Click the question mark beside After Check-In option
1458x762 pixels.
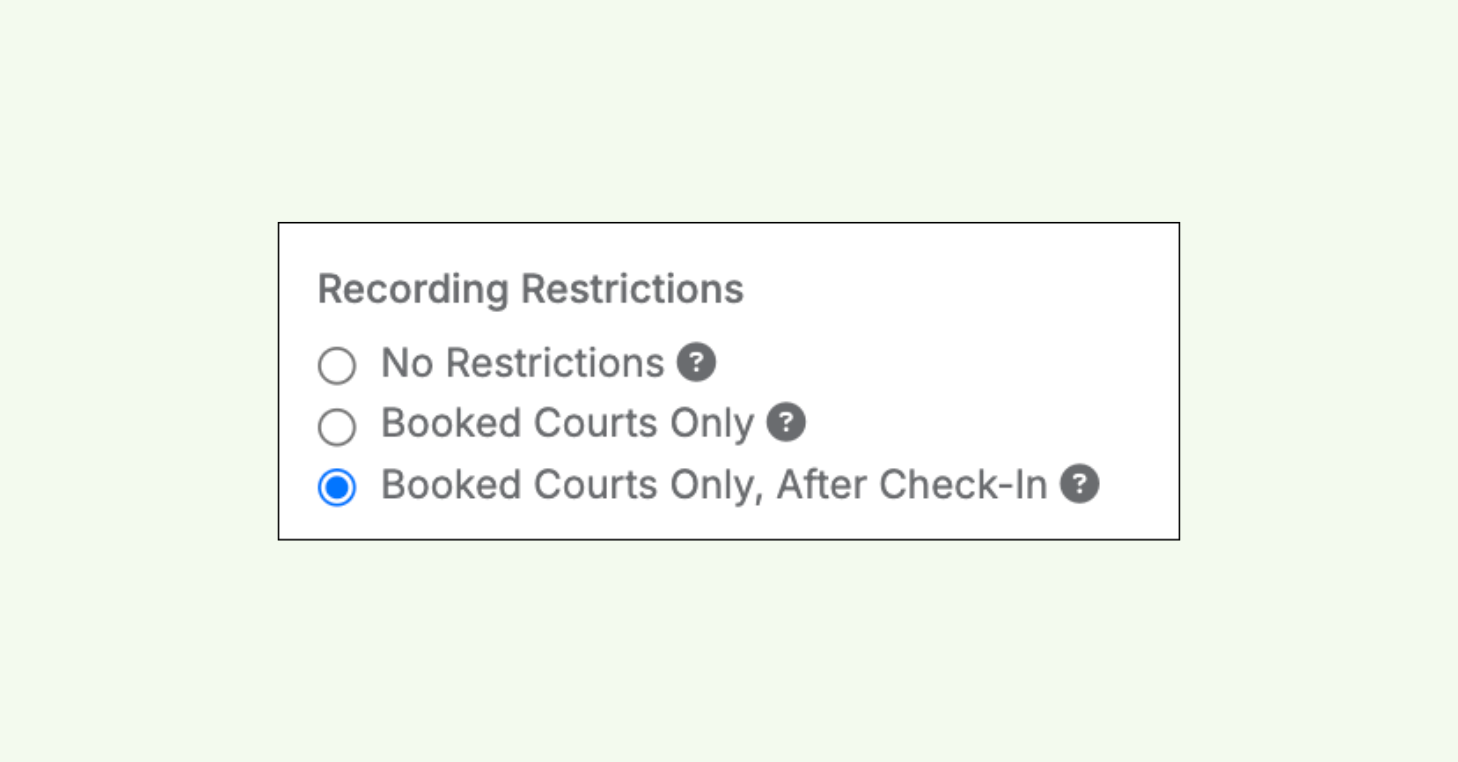(x=1079, y=485)
